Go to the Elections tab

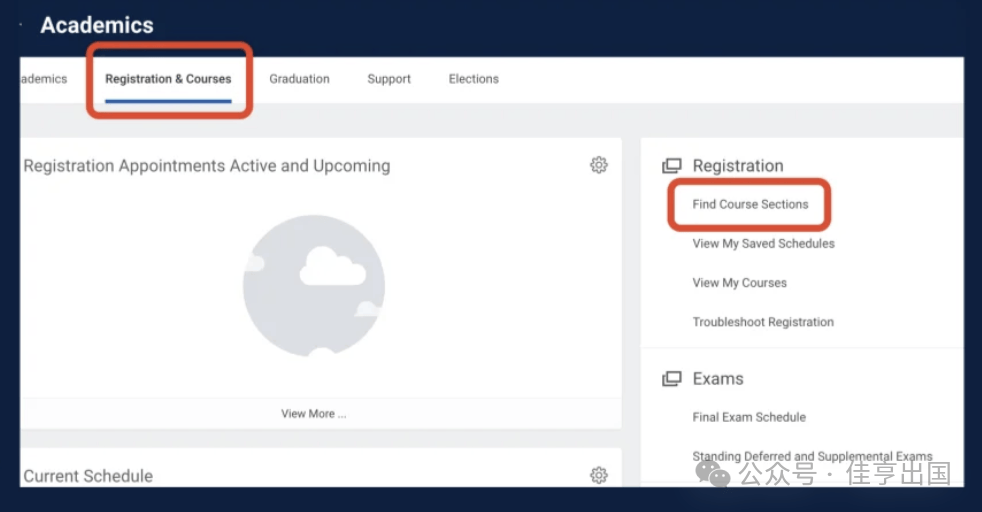point(473,79)
